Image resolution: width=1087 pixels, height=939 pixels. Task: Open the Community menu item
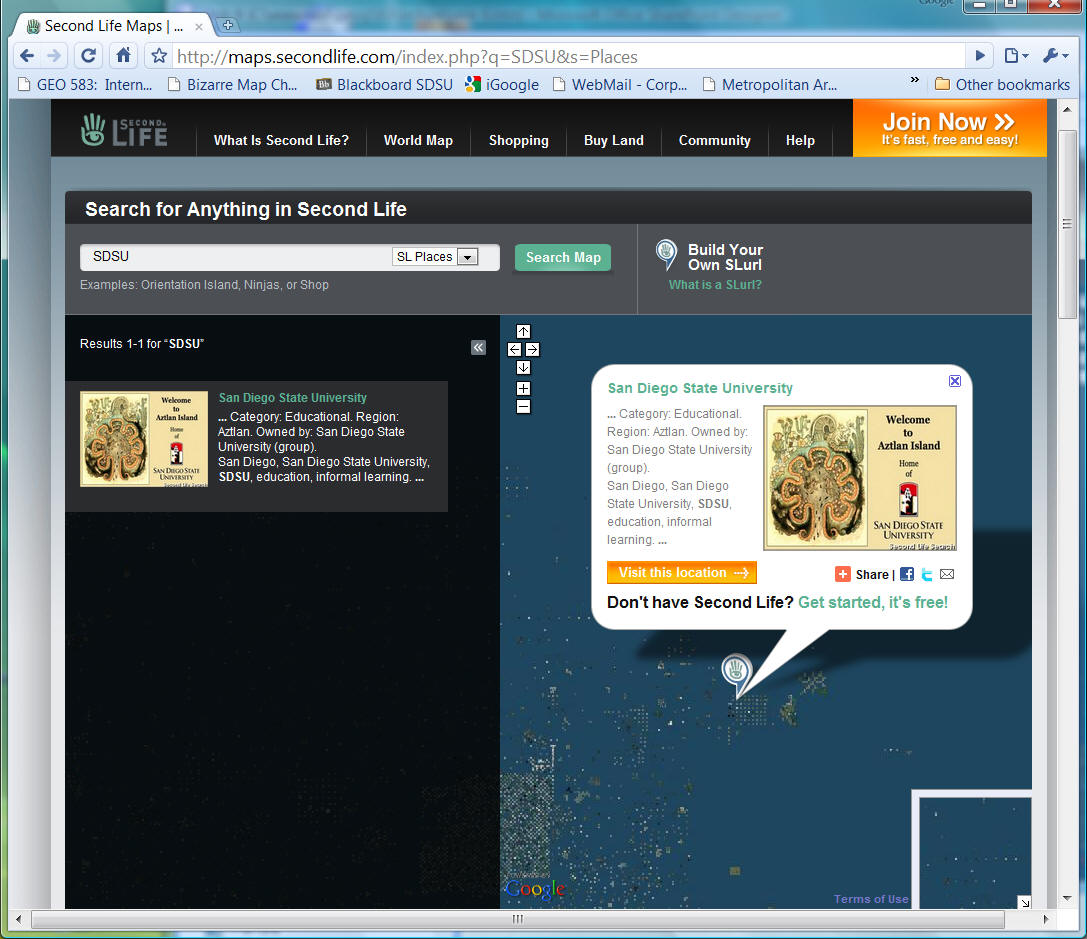coord(714,140)
